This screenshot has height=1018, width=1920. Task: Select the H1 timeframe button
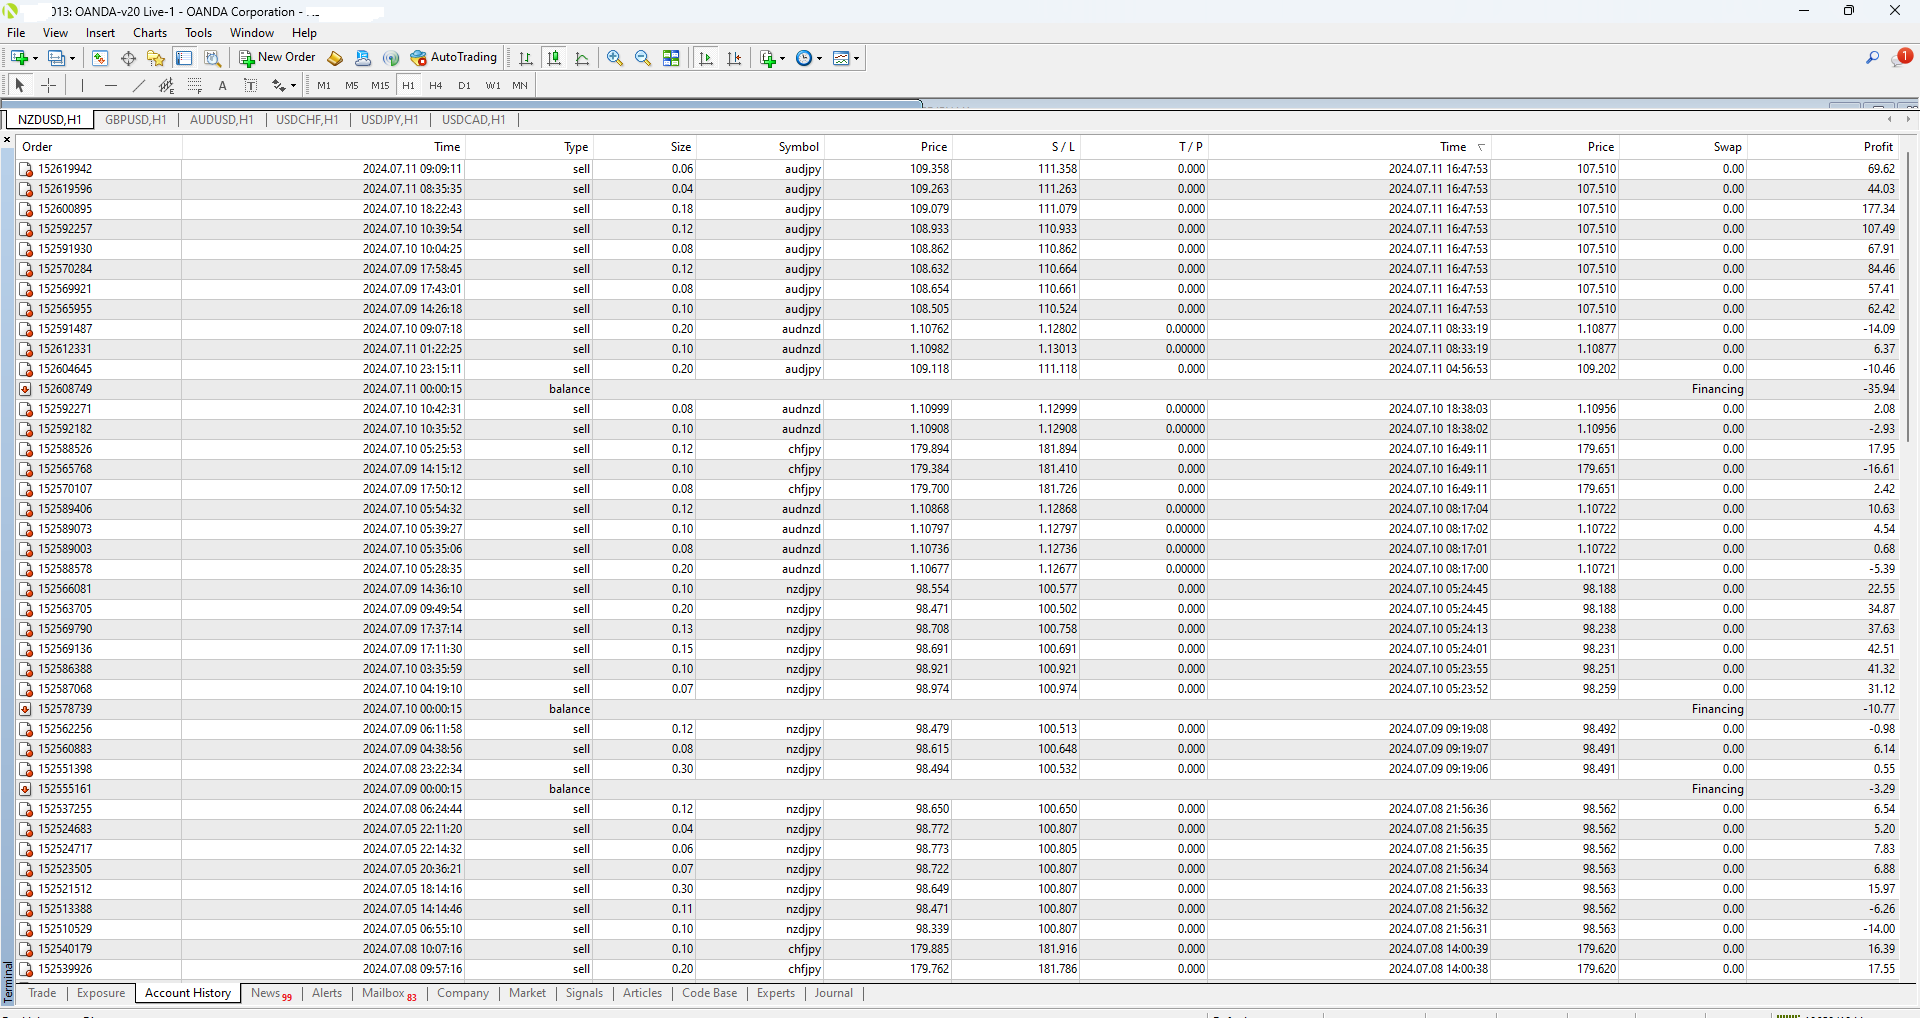point(408,85)
